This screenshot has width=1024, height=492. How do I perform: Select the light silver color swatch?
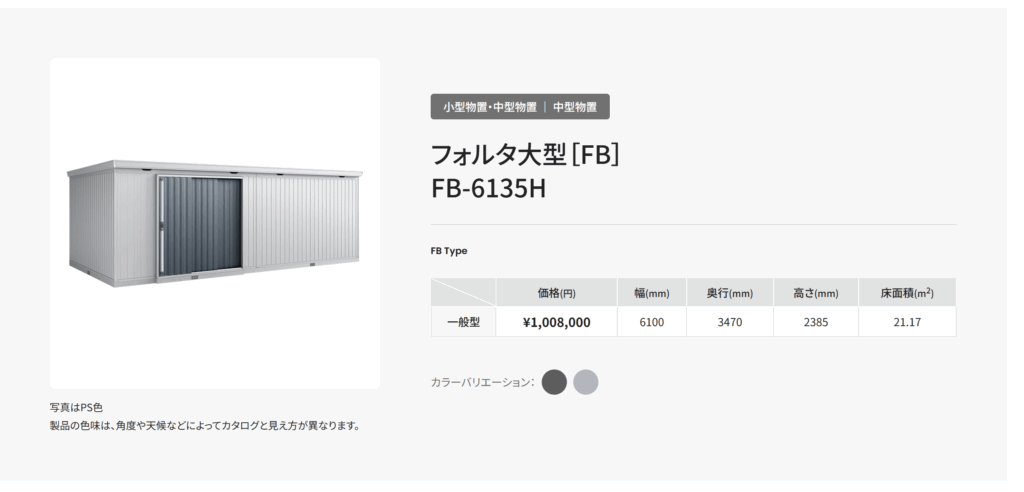pyautogui.click(x=586, y=382)
